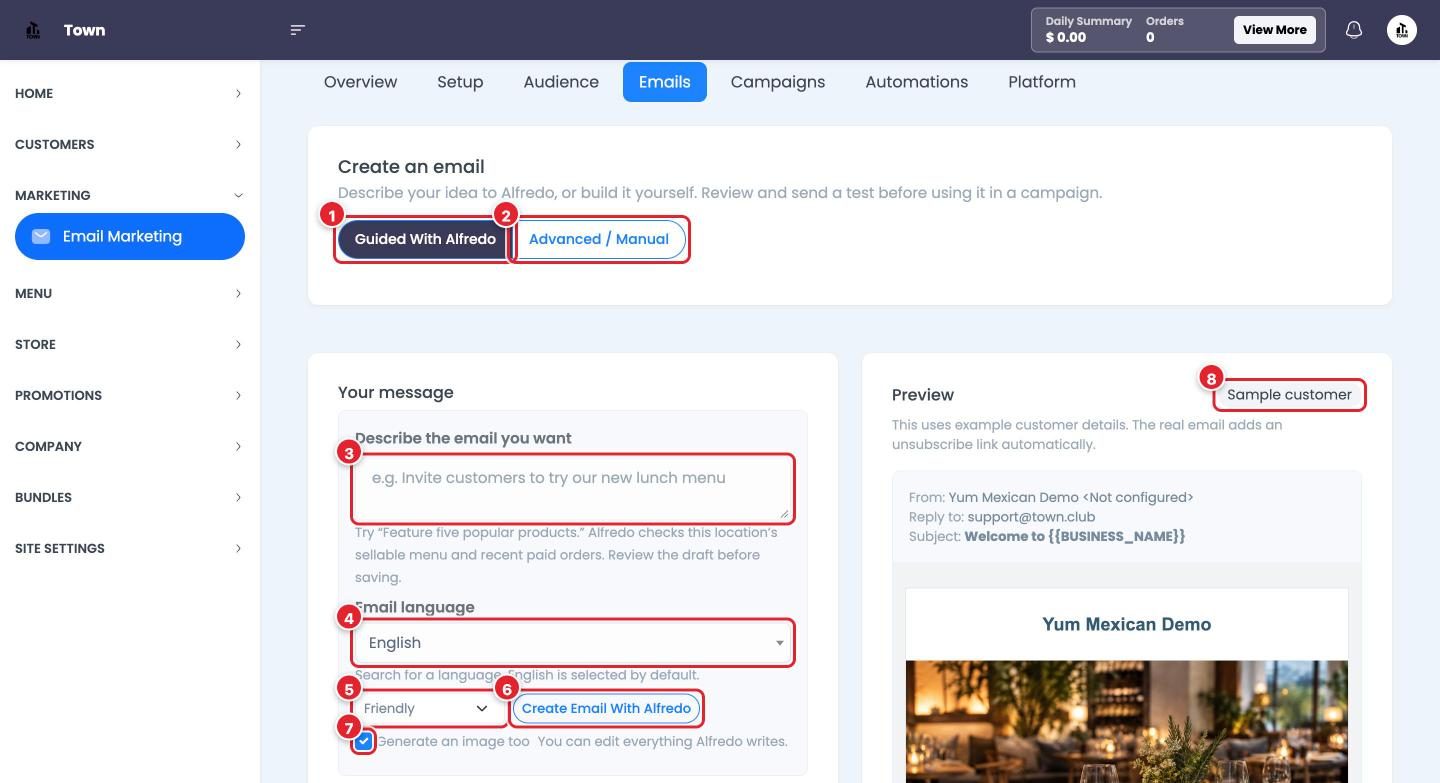The width and height of the screenshot is (1440, 783).
Task: Expand the SITE SETTINGS sidebar section
Action: (x=130, y=548)
